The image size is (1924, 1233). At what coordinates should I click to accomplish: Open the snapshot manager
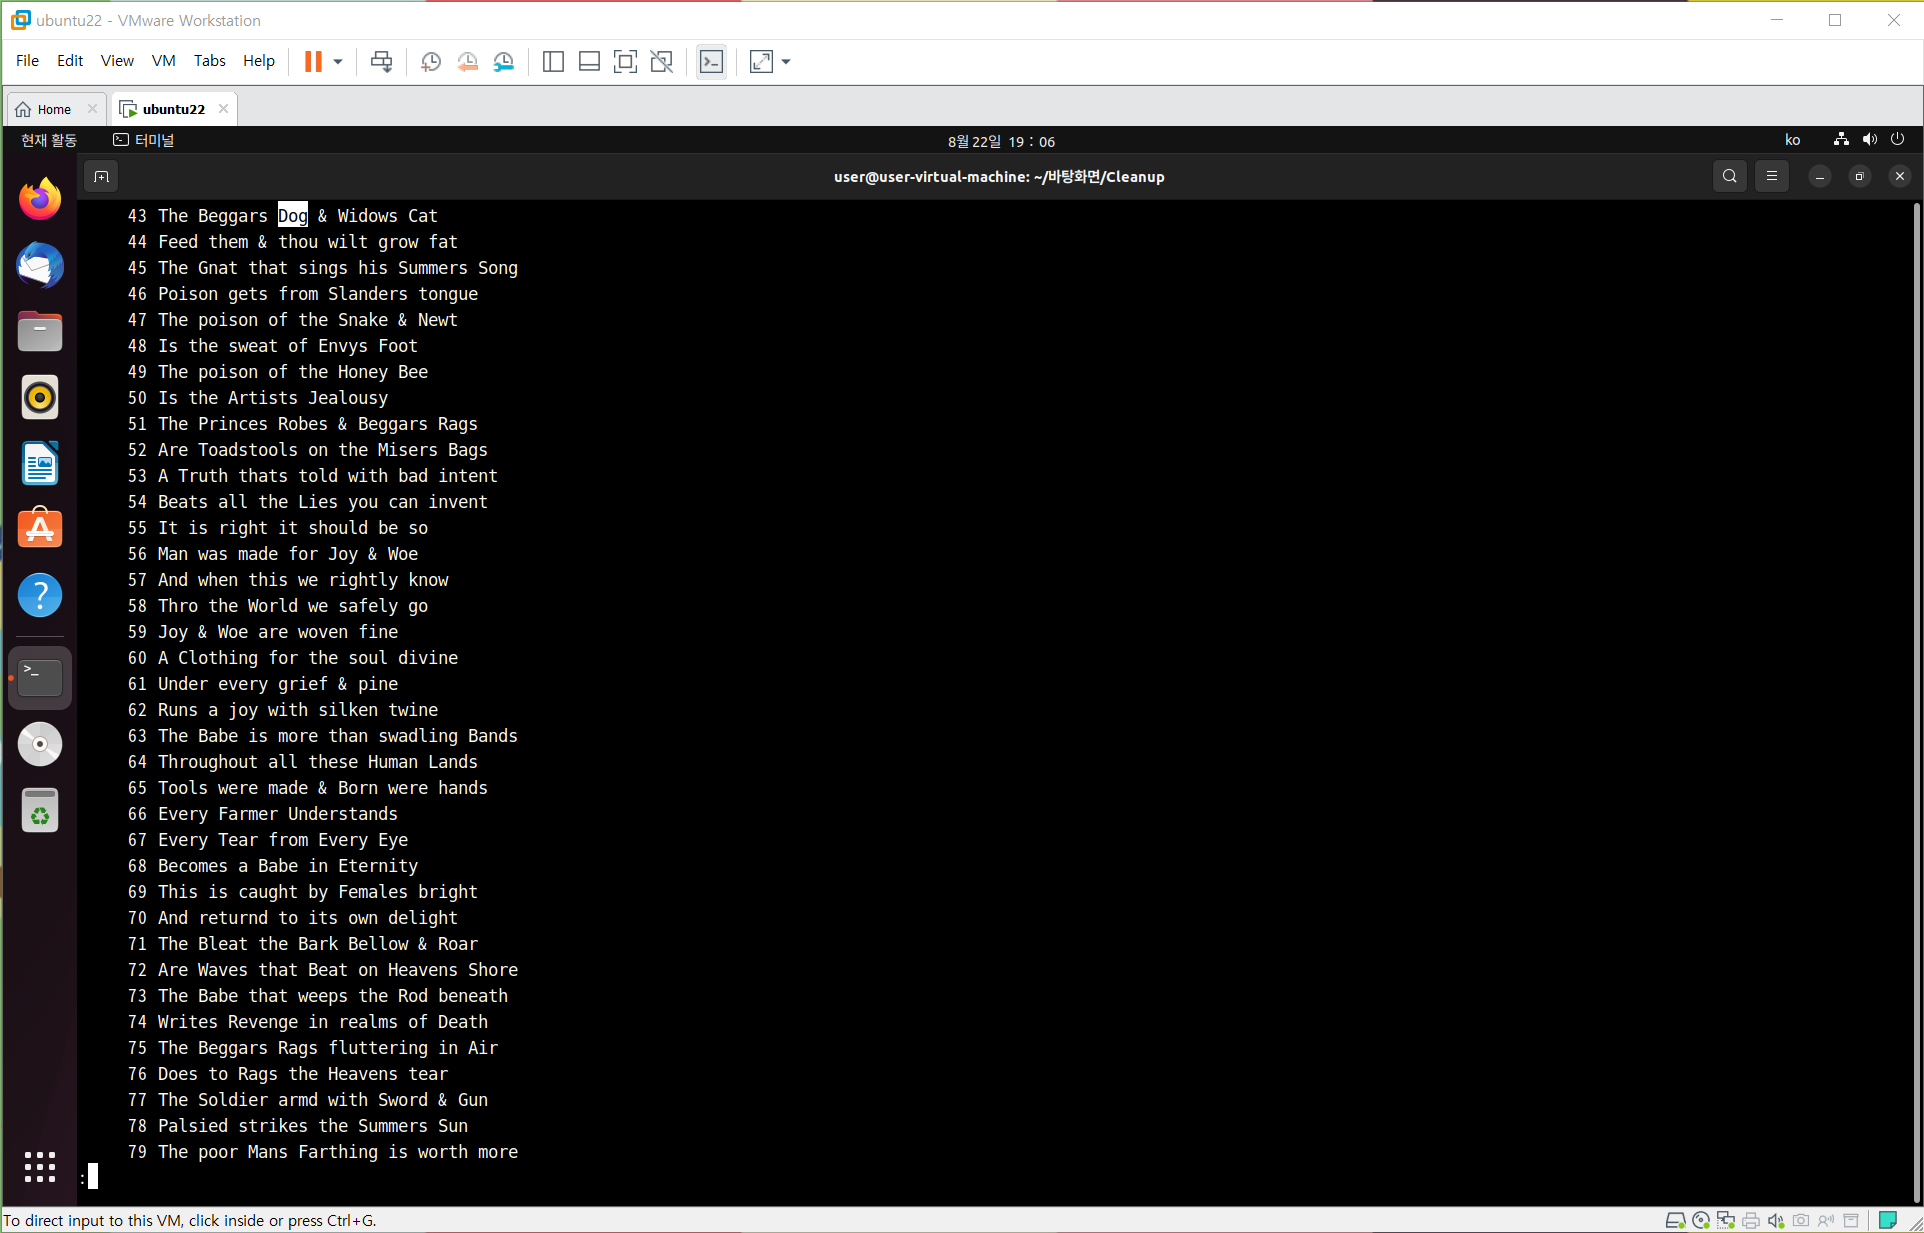pos(504,62)
